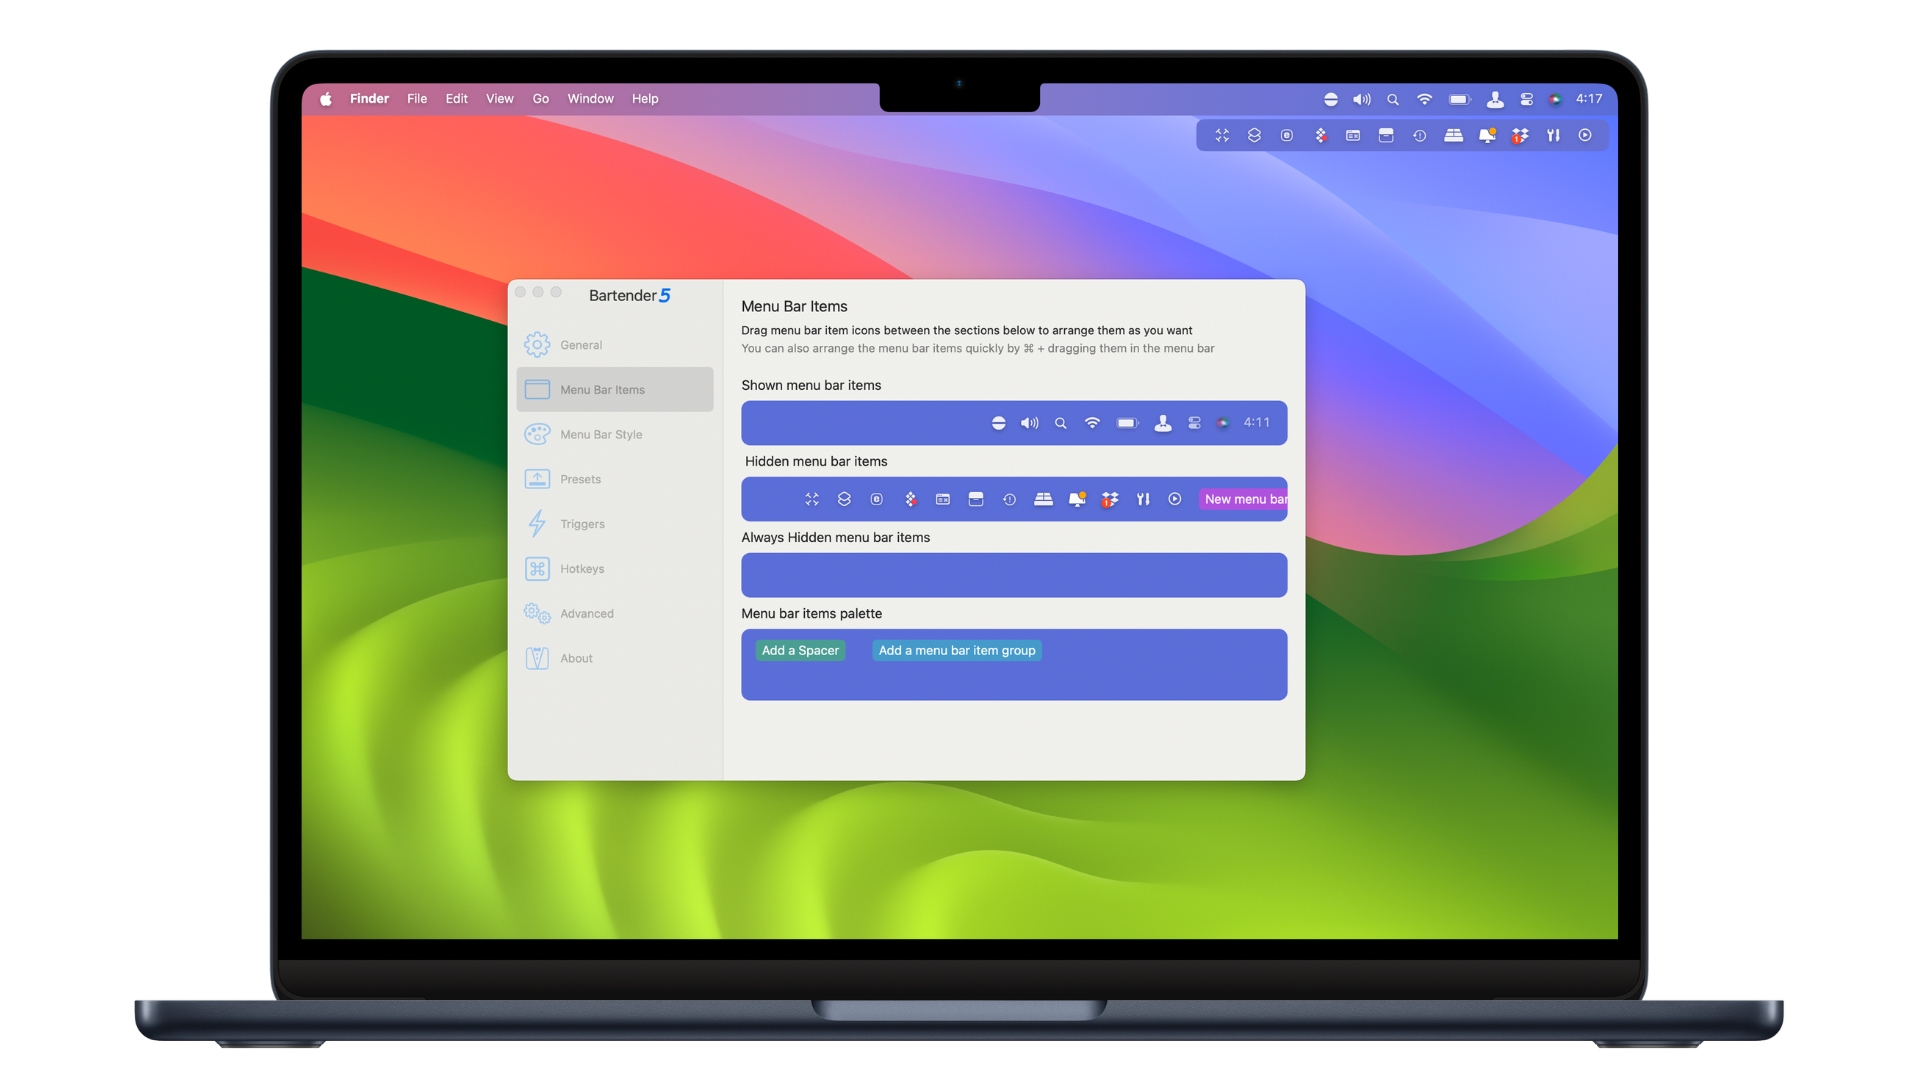The image size is (1920, 1080).
Task: Select the inward arrows icon in Hidden menu bar items
Action: point(812,499)
